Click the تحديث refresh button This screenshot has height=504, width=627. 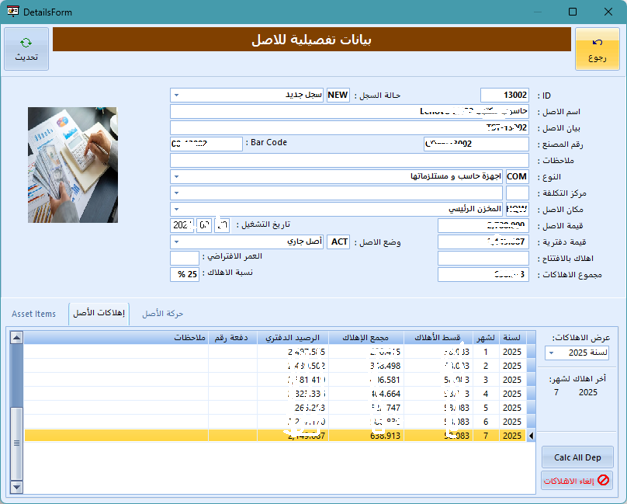point(26,49)
